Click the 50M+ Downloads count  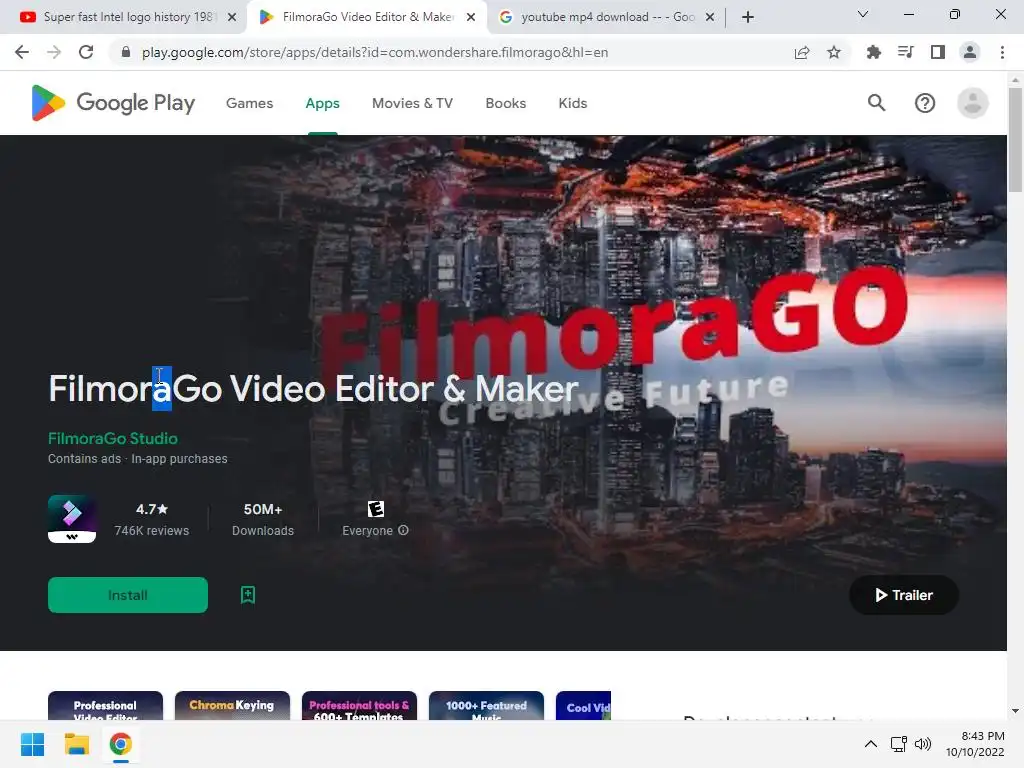(x=263, y=519)
